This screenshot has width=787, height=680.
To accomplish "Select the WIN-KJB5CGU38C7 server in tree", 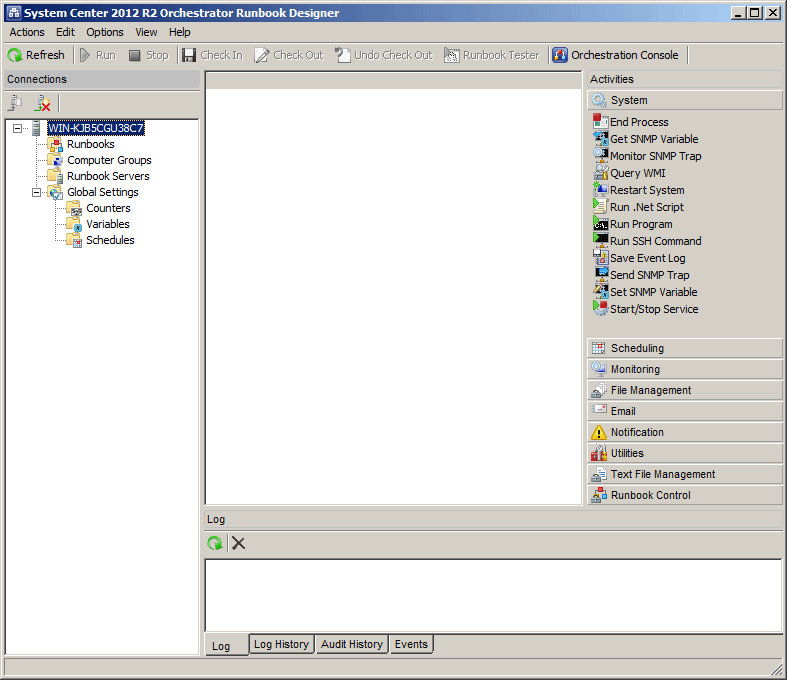I will [x=95, y=128].
